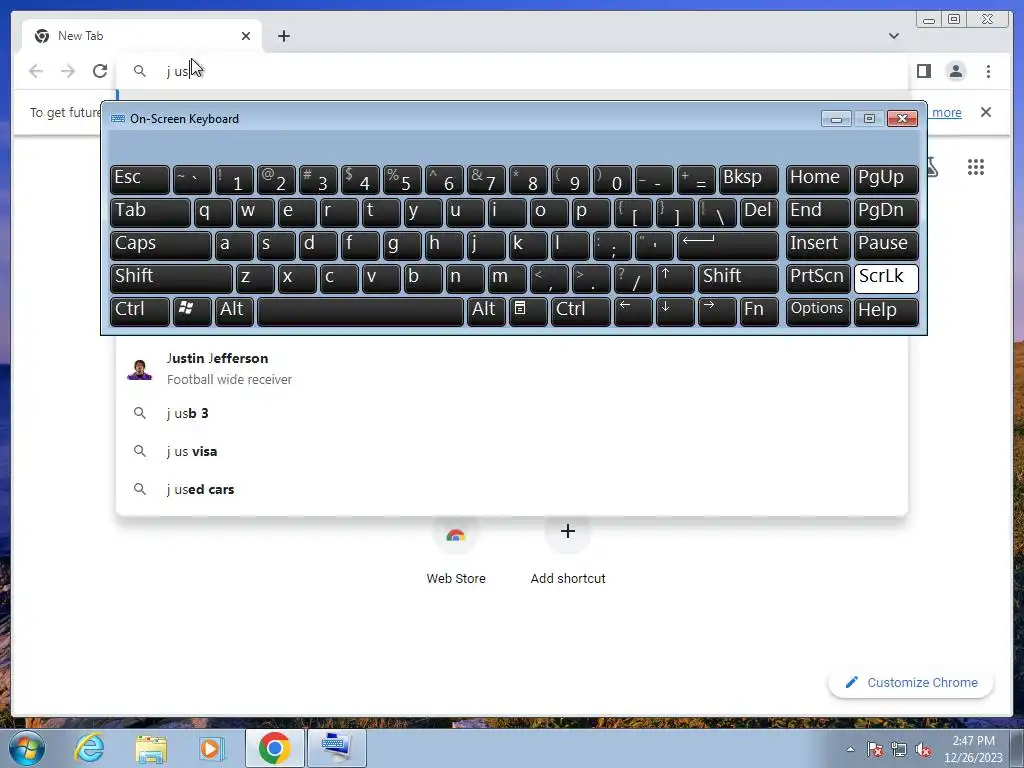Switch to Chrome via taskbar icon
Image resolution: width=1024 pixels, height=768 pixels.
click(274, 748)
